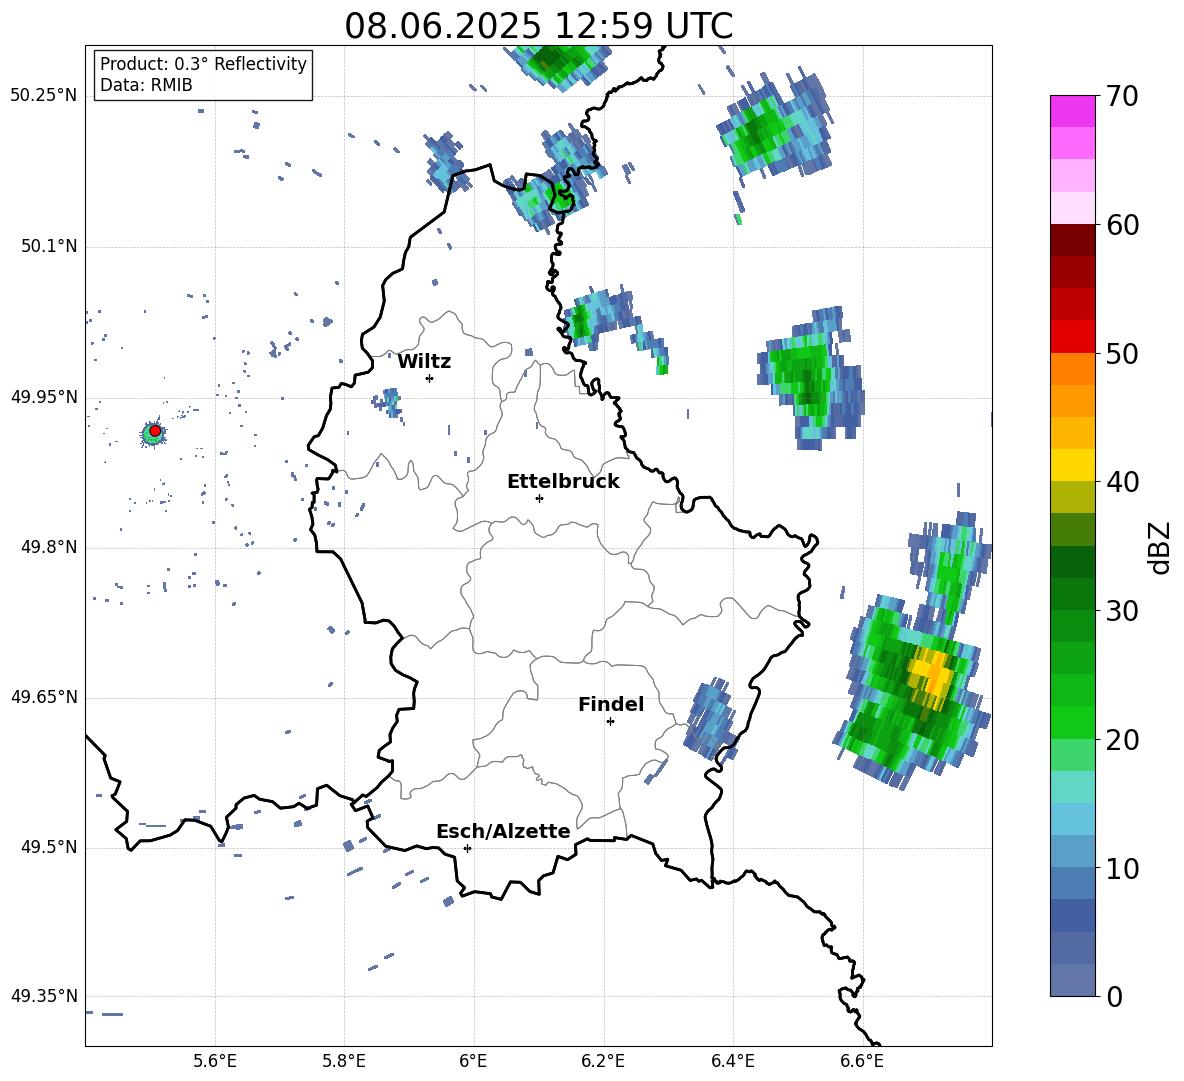Click the 49.5°N latitude label

coord(48,847)
